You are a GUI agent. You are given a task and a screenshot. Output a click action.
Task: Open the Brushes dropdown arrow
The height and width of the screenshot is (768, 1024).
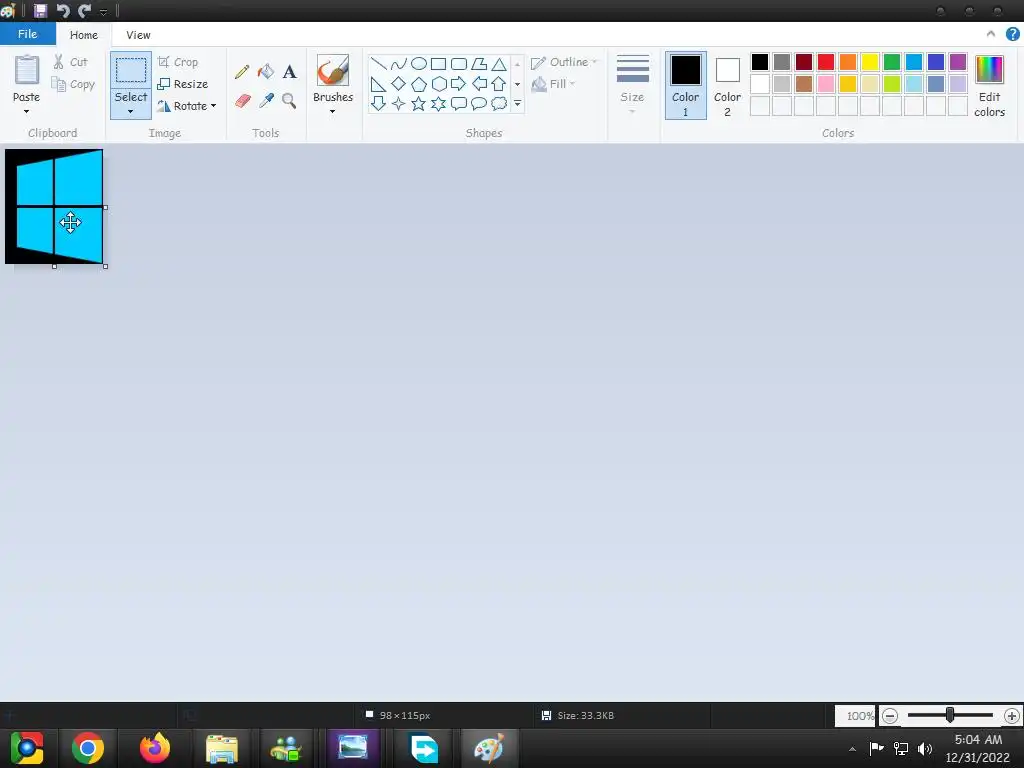(x=332, y=112)
